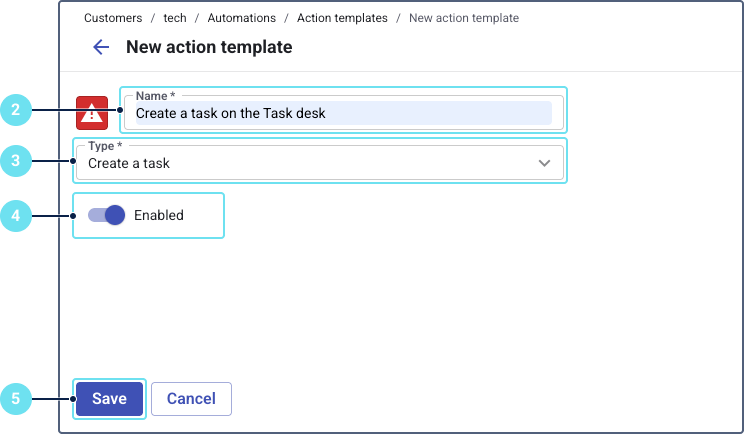
Task: Click the back arrow icon
Action: click(101, 47)
